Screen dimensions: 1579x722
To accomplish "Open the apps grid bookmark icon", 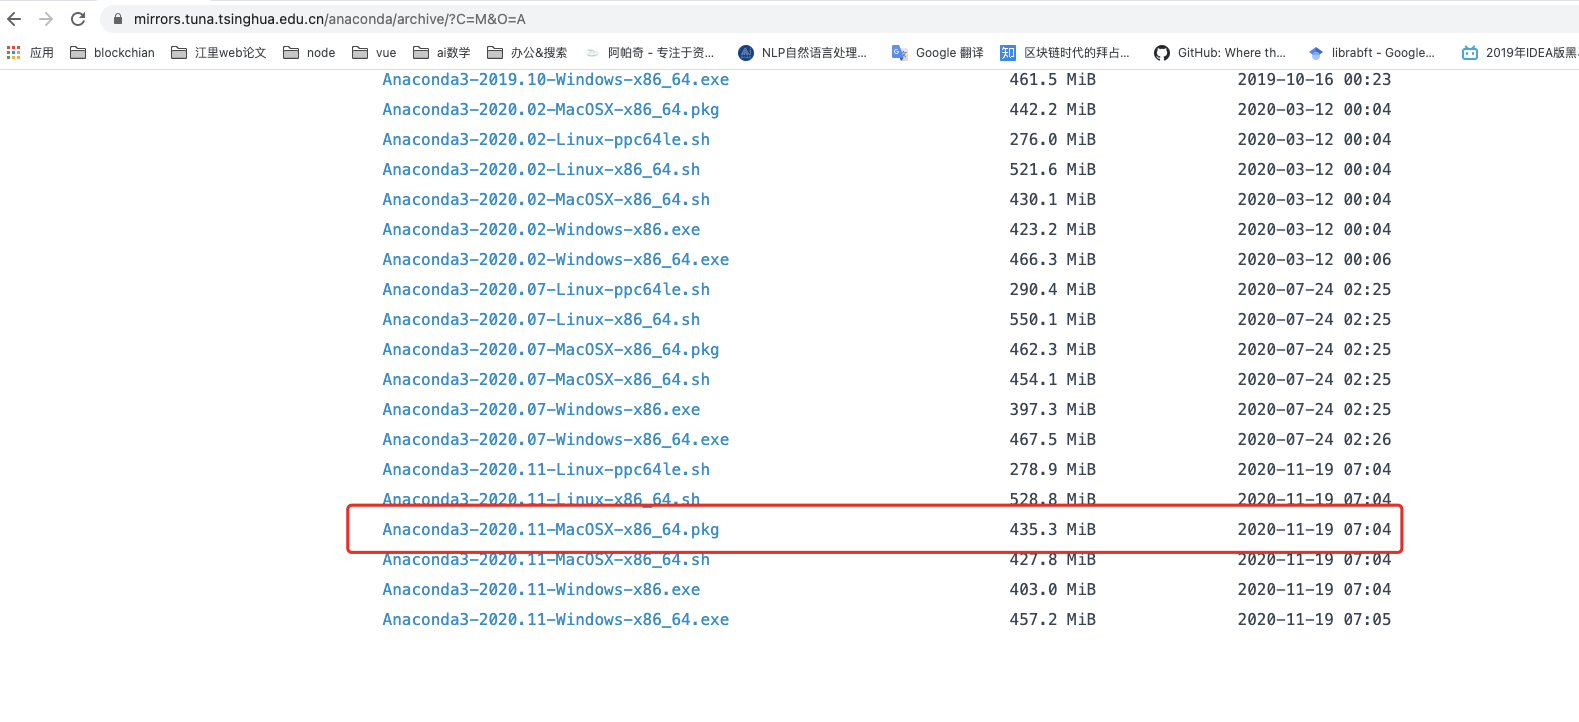I will point(14,53).
